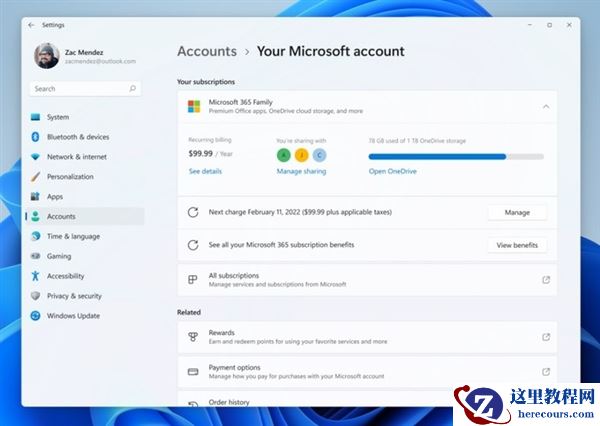
Task: Open Gaming controller icon
Action: click(x=35, y=256)
